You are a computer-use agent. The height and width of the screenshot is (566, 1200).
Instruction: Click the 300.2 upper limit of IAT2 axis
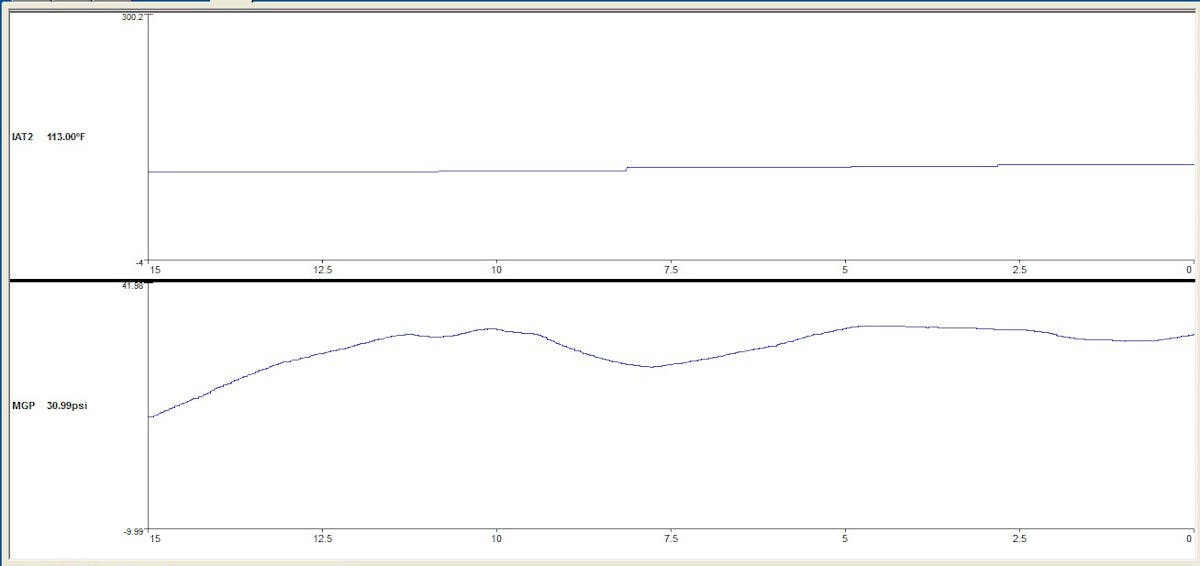pyautogui.click(x=133, y=18)
